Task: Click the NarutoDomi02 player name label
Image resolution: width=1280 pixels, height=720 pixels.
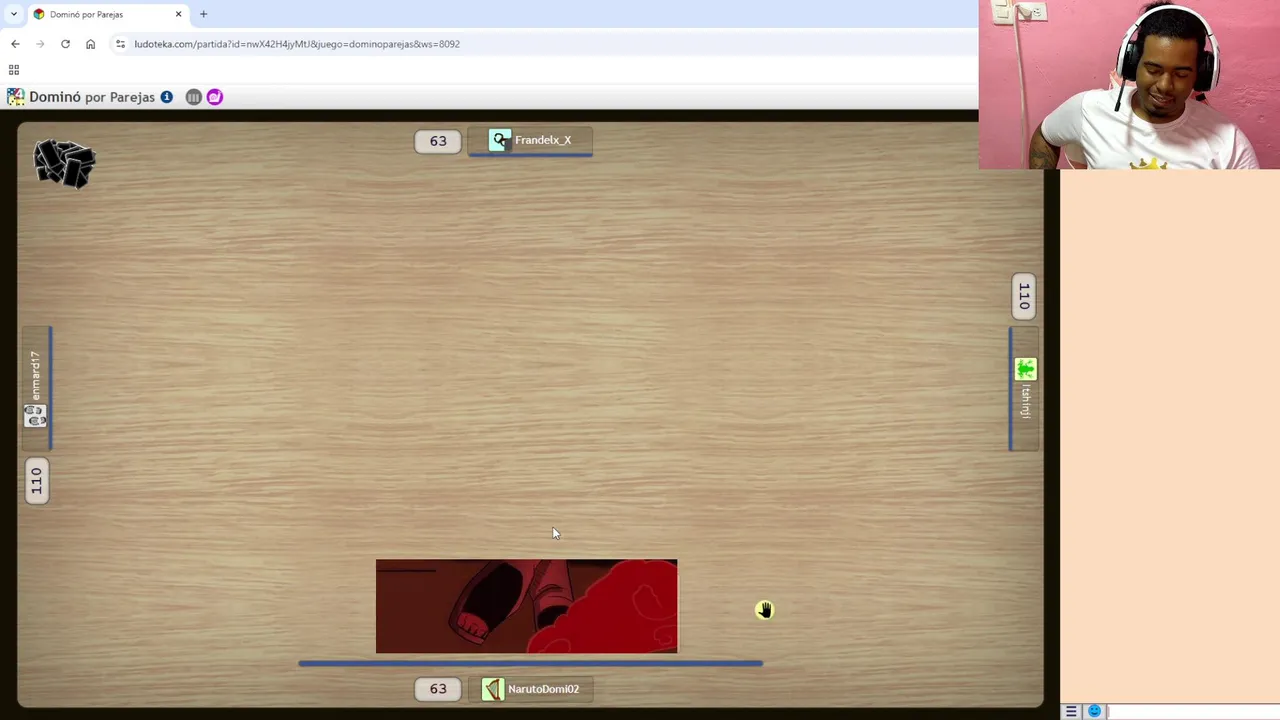Action: coord(543,689)
